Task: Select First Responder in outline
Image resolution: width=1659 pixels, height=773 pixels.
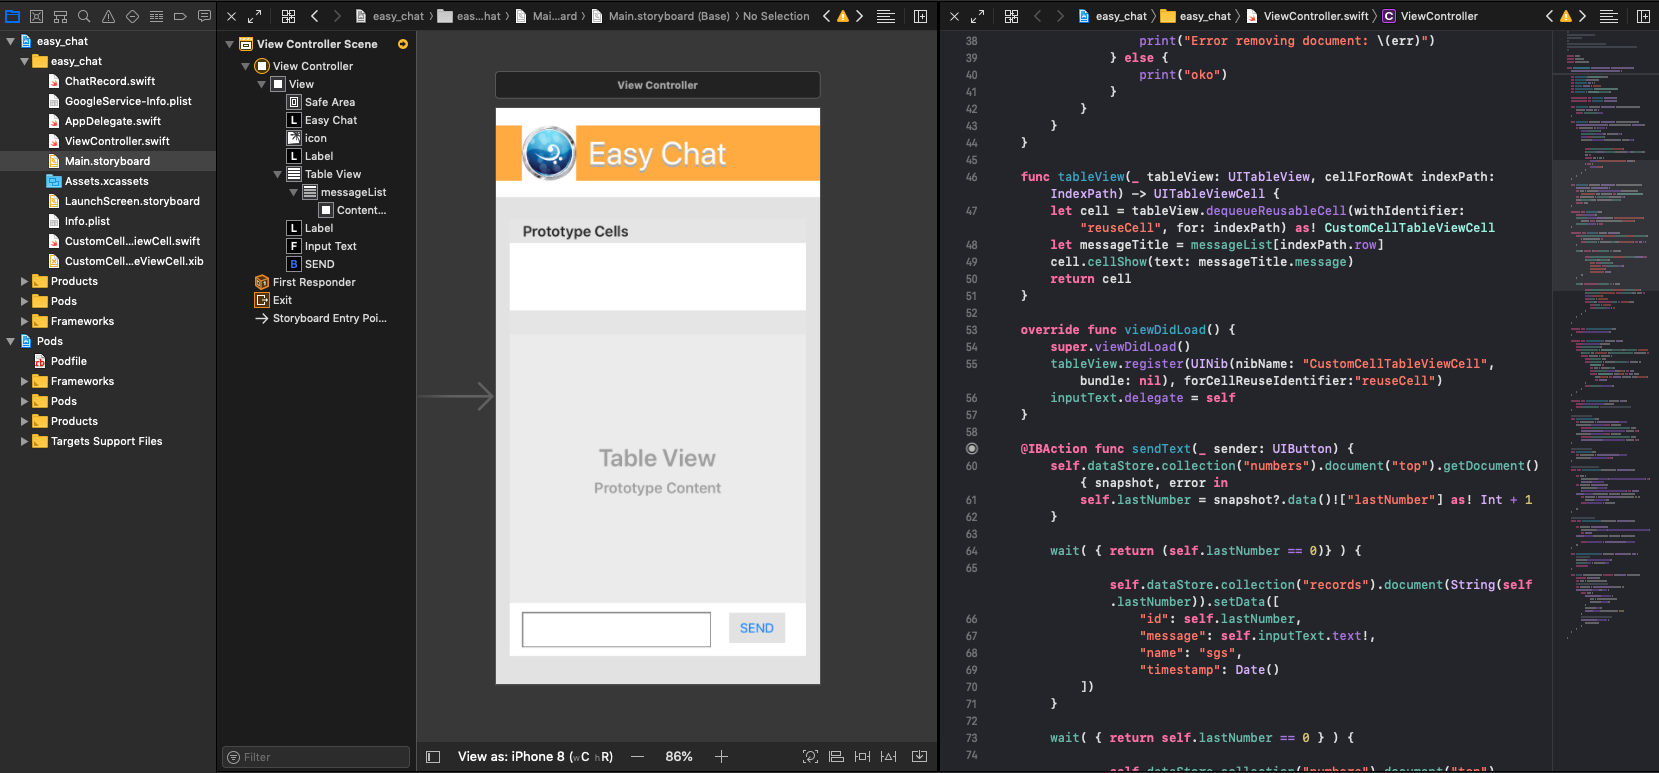Action: (x=306, y=282)
